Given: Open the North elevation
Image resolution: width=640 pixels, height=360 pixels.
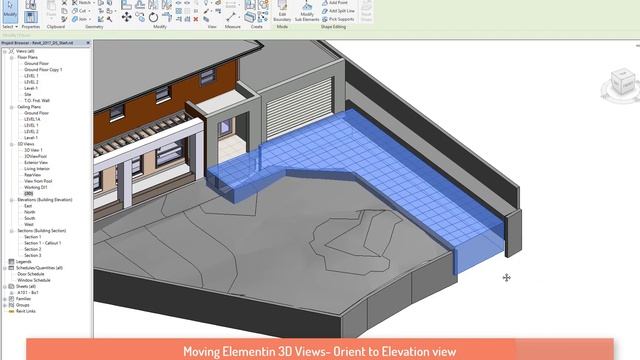Looking at the screenshot, I should pyautogui.click(x=29, y=212).
